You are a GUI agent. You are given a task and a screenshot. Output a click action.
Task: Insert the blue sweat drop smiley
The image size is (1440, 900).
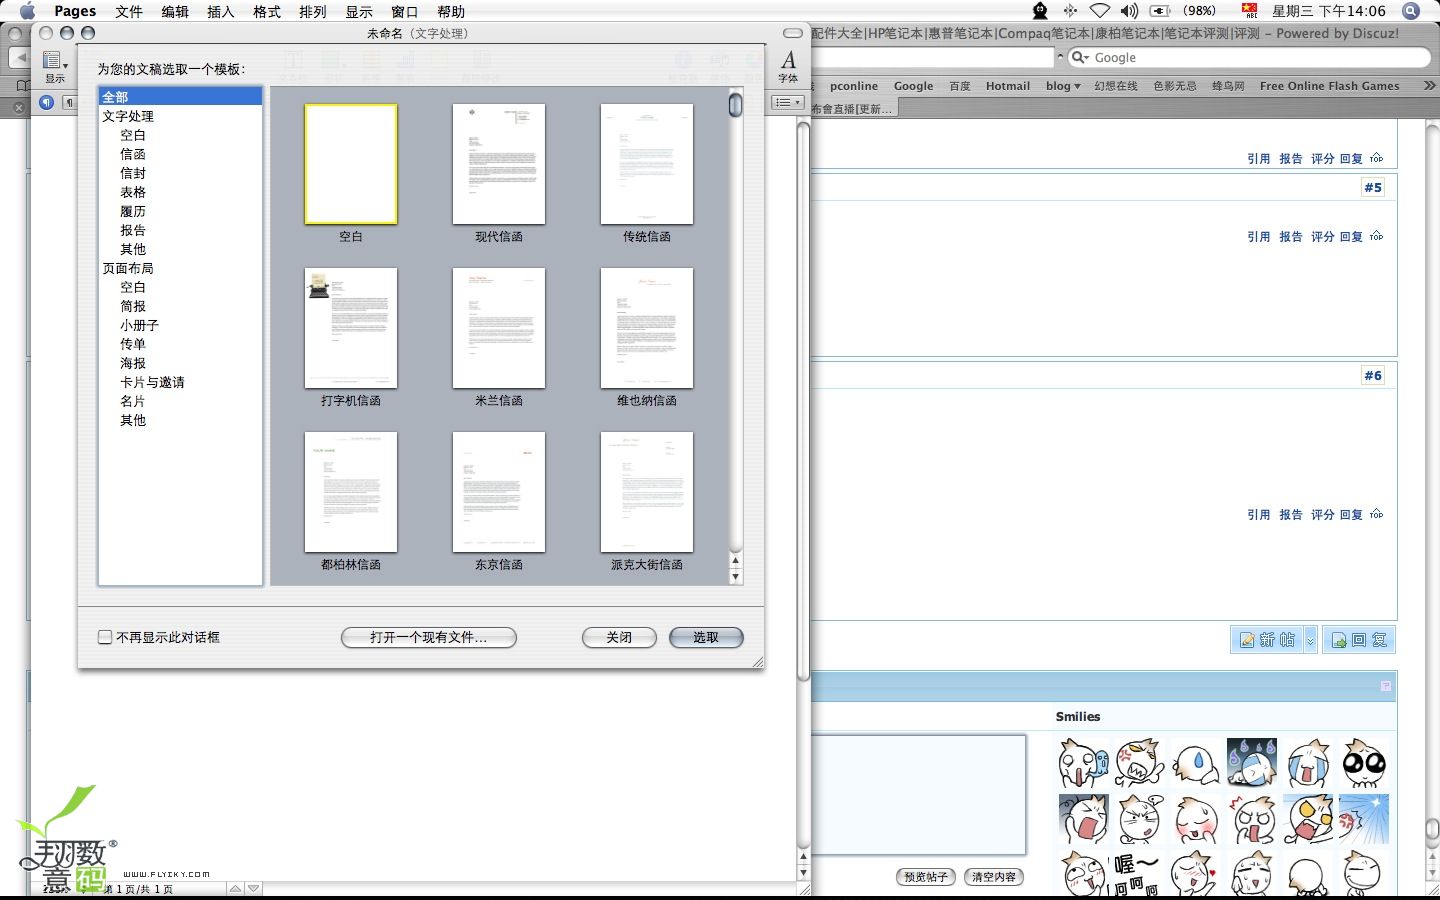click(x=1196, y=764)
